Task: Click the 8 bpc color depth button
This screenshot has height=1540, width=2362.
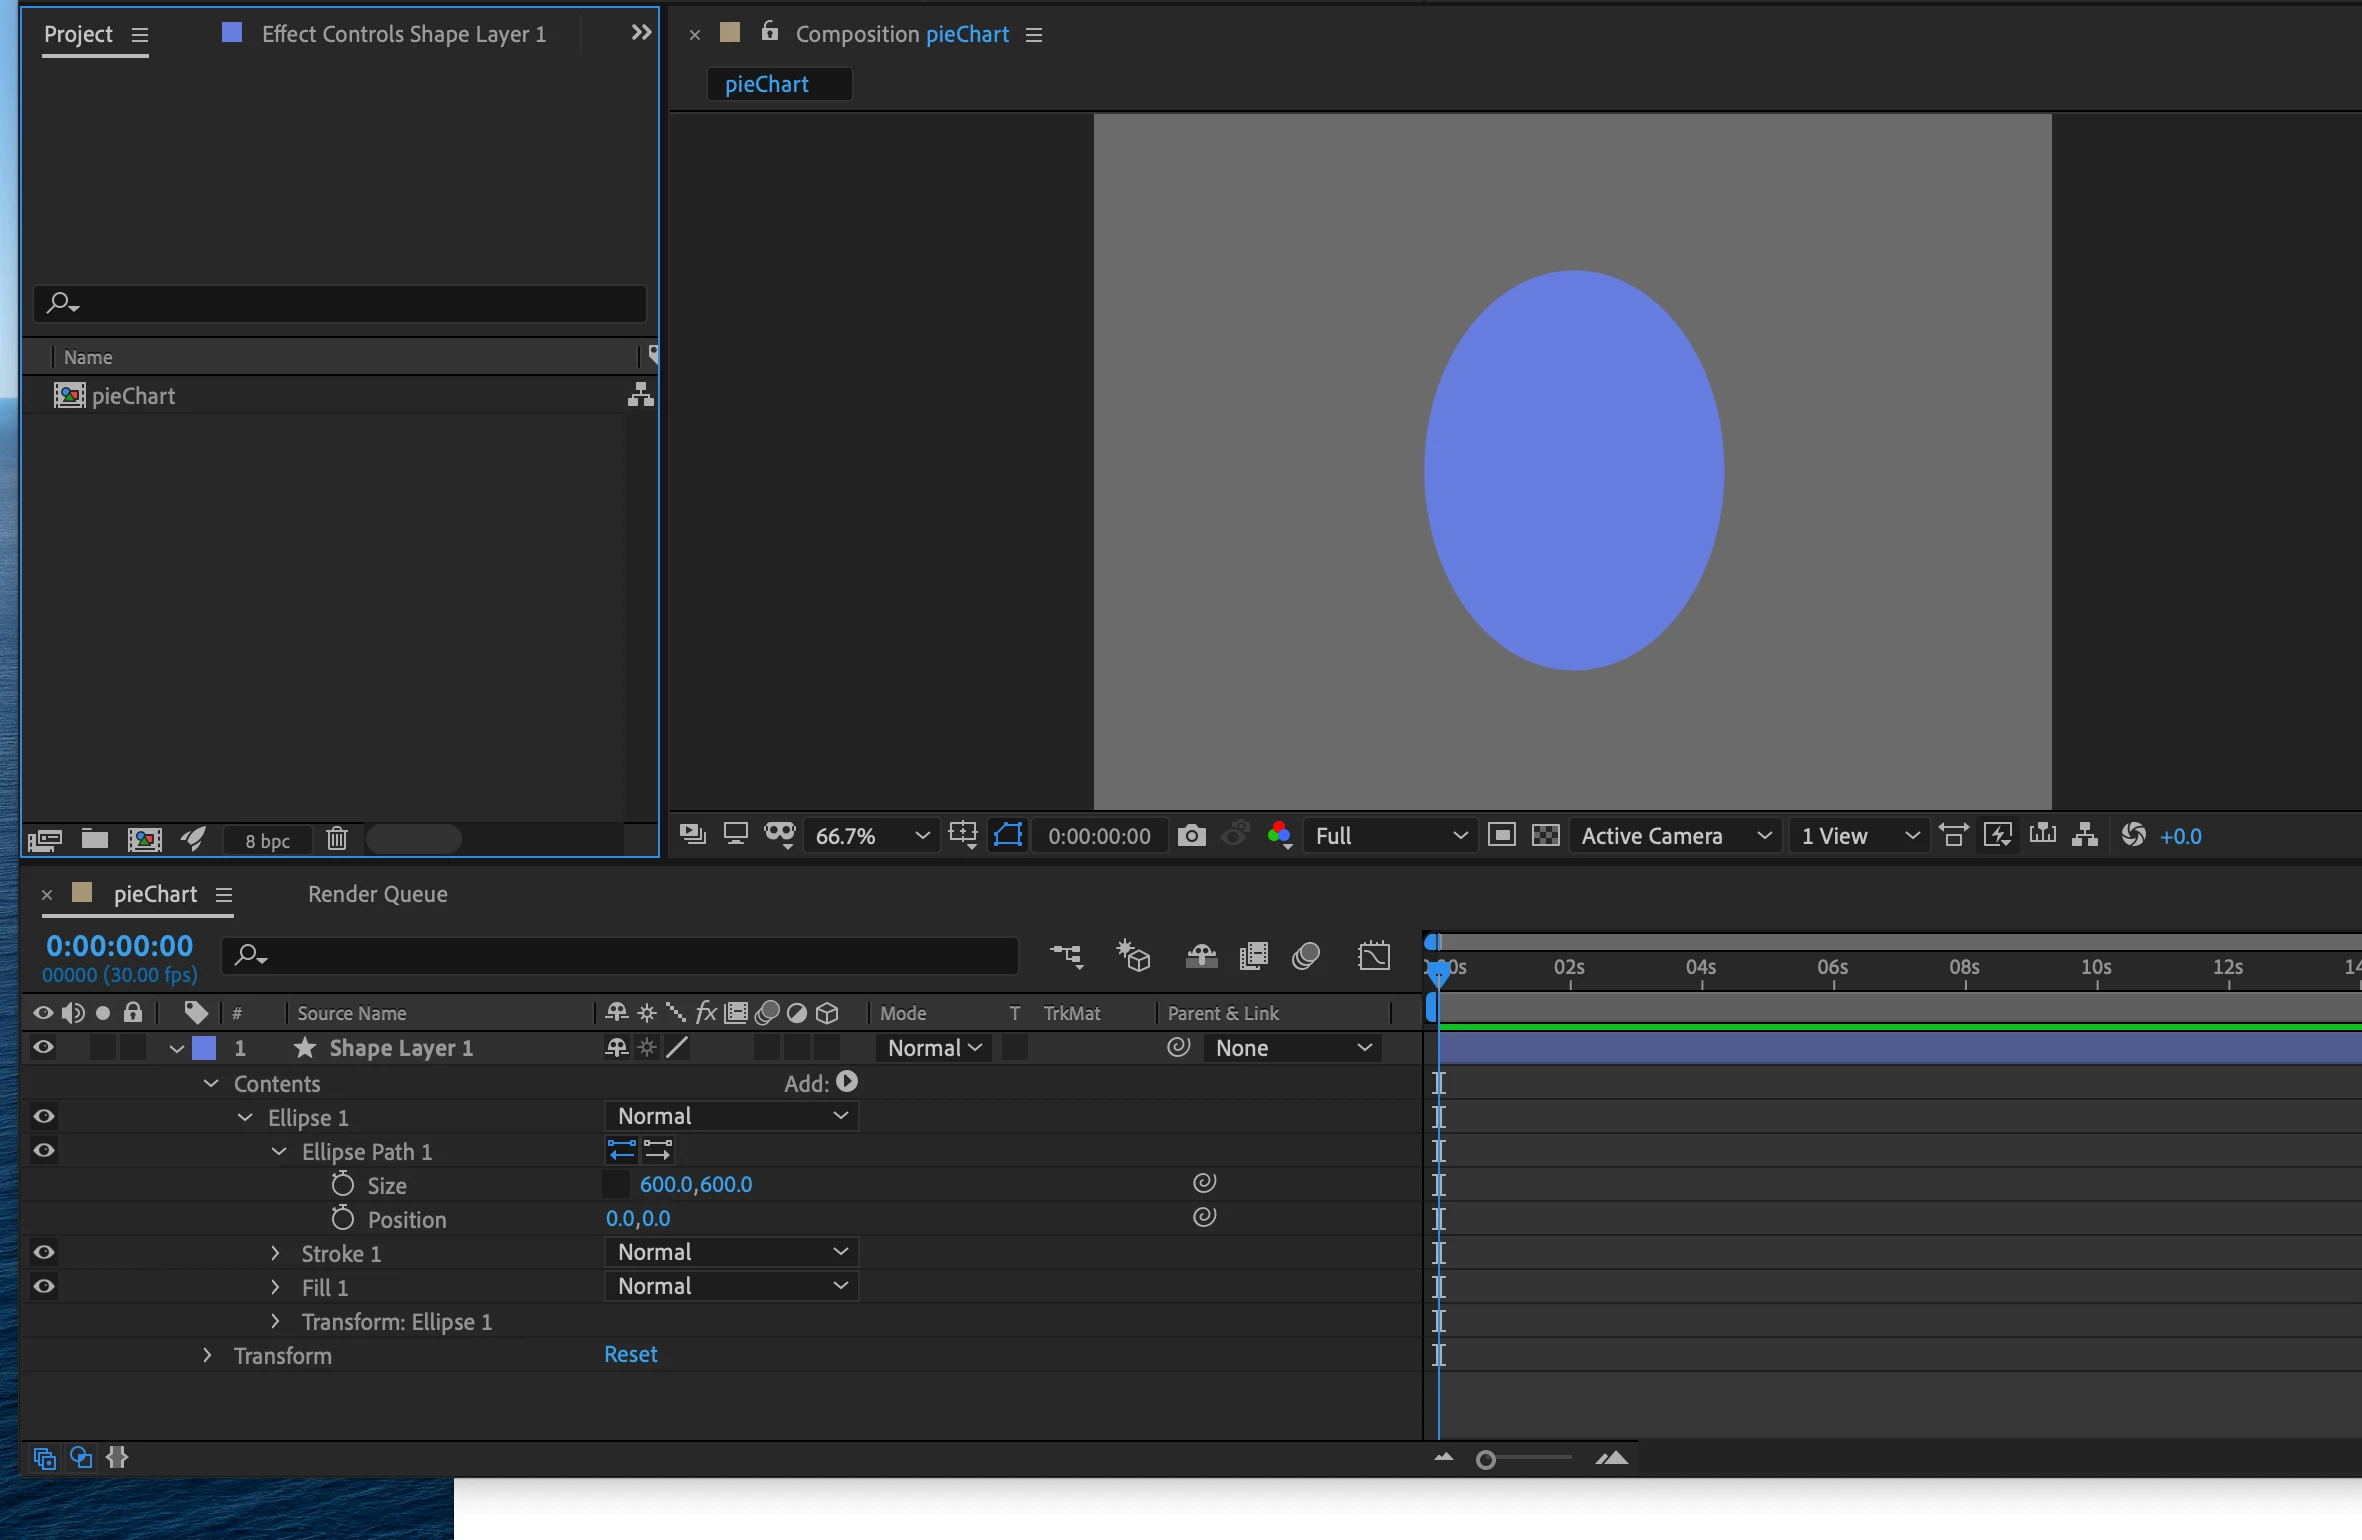Action: [267, 841]
